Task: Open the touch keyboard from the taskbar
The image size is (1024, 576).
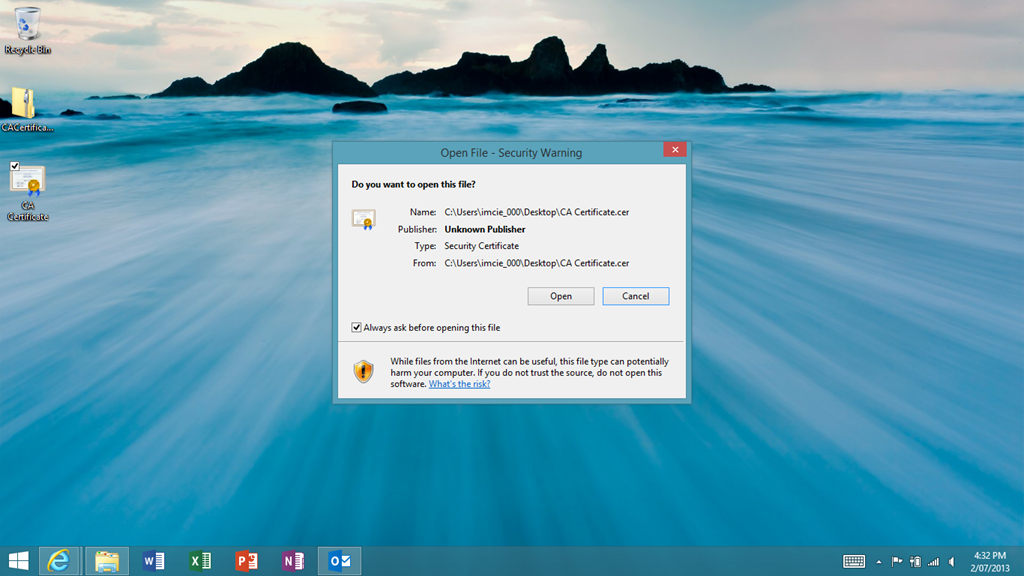Action: 854,561
